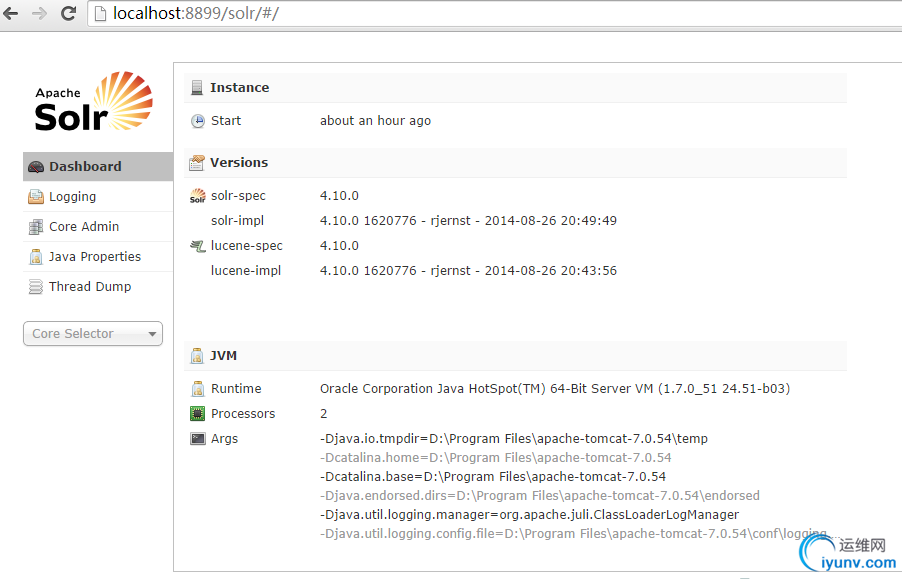Click the Core Selector dropdown arrow
902x579 pixels.
tap(152, 334)
